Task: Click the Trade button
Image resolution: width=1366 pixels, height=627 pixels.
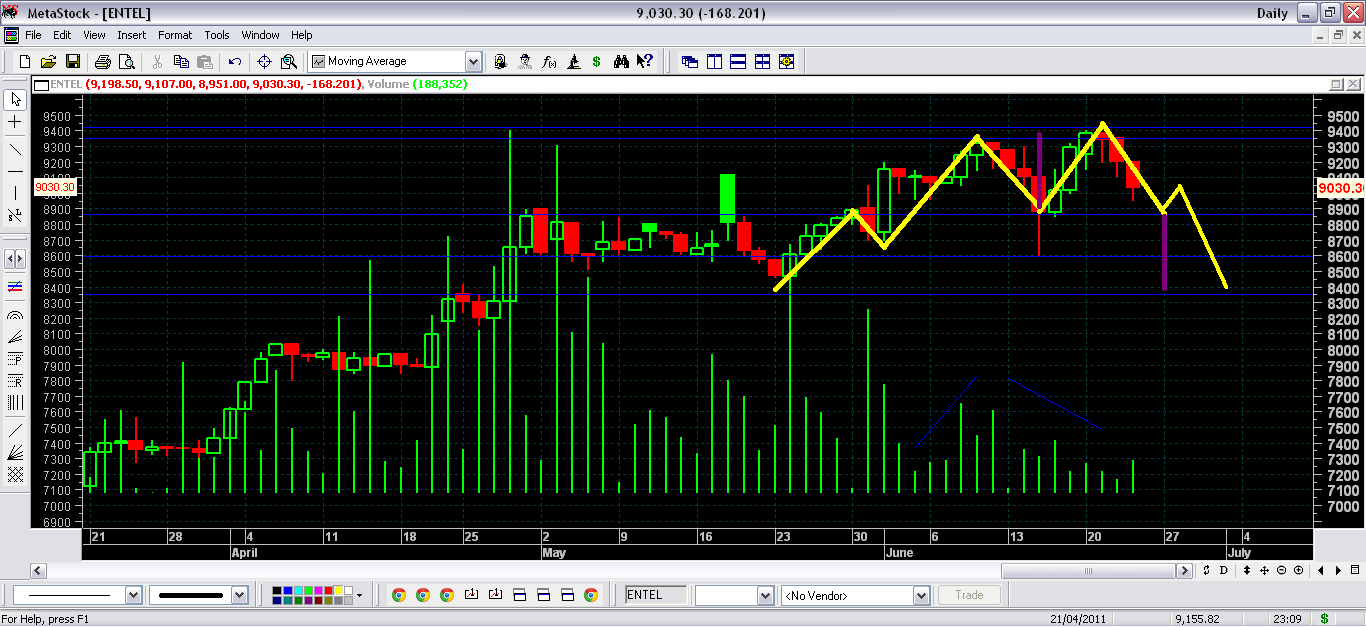Action: (969, 595)
